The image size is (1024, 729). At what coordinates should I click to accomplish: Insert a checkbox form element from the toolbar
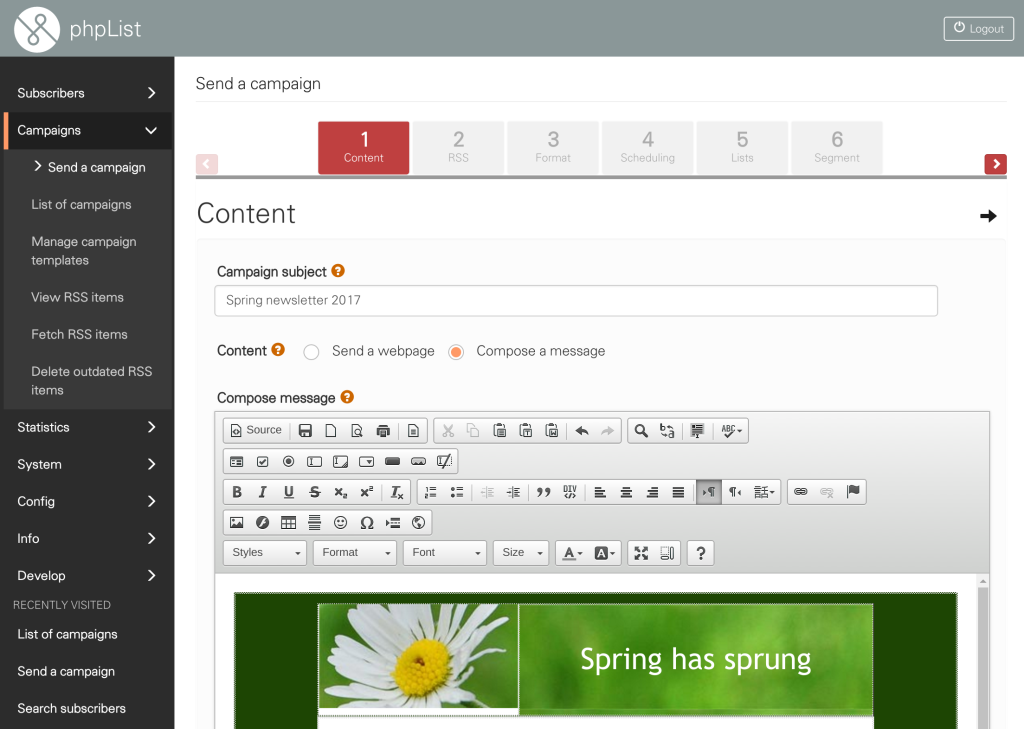(x=262, y=462)
